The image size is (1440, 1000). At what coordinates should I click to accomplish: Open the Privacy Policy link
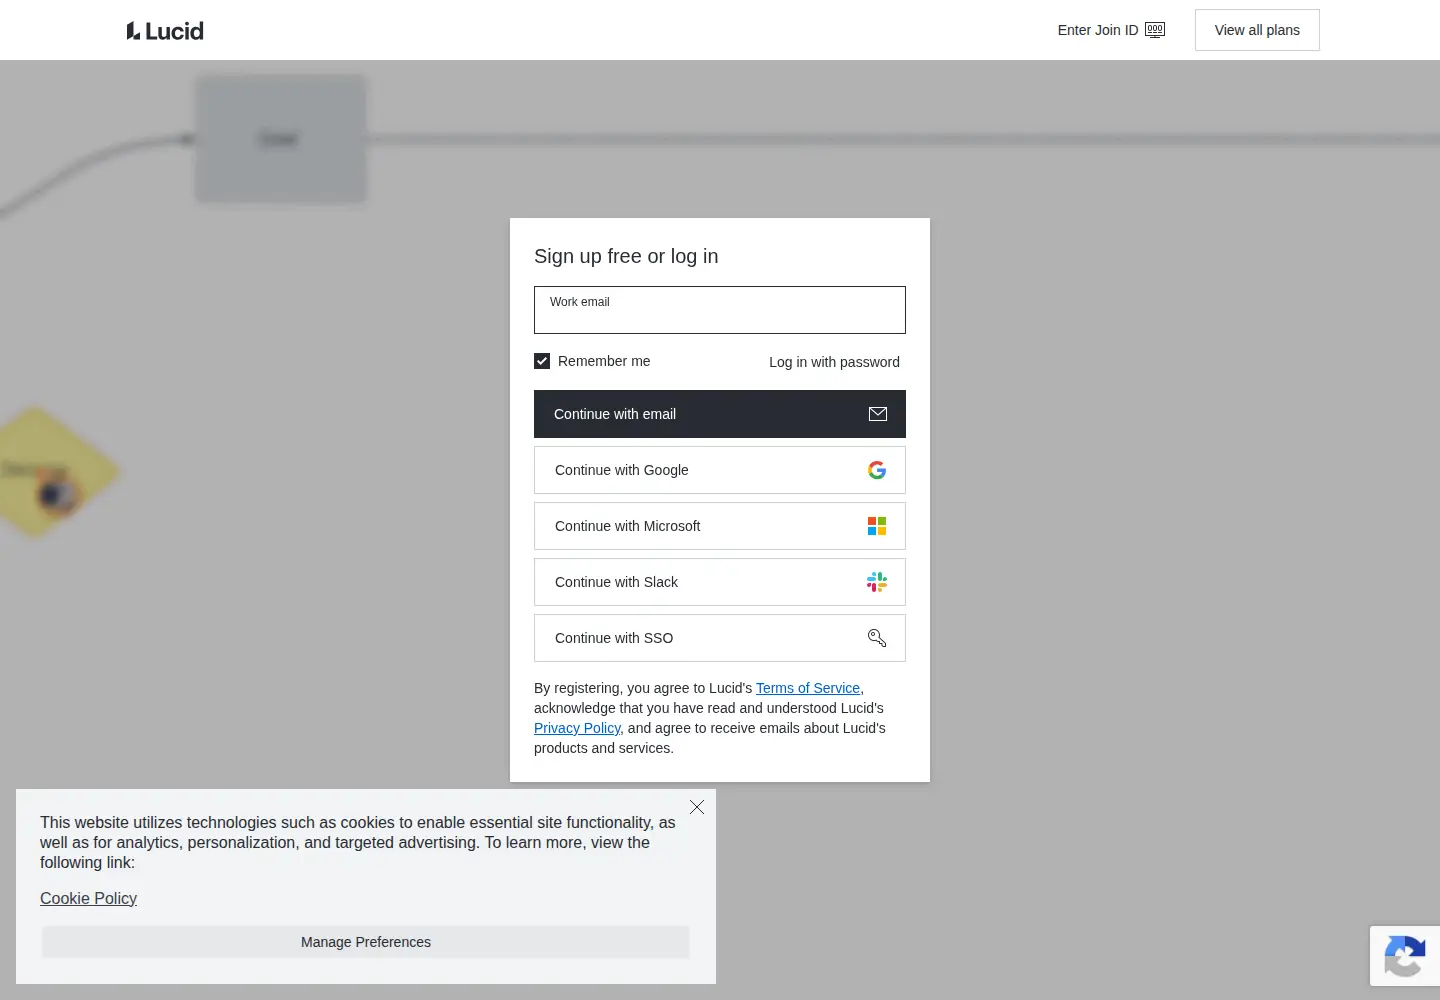(x=577, y=728)
